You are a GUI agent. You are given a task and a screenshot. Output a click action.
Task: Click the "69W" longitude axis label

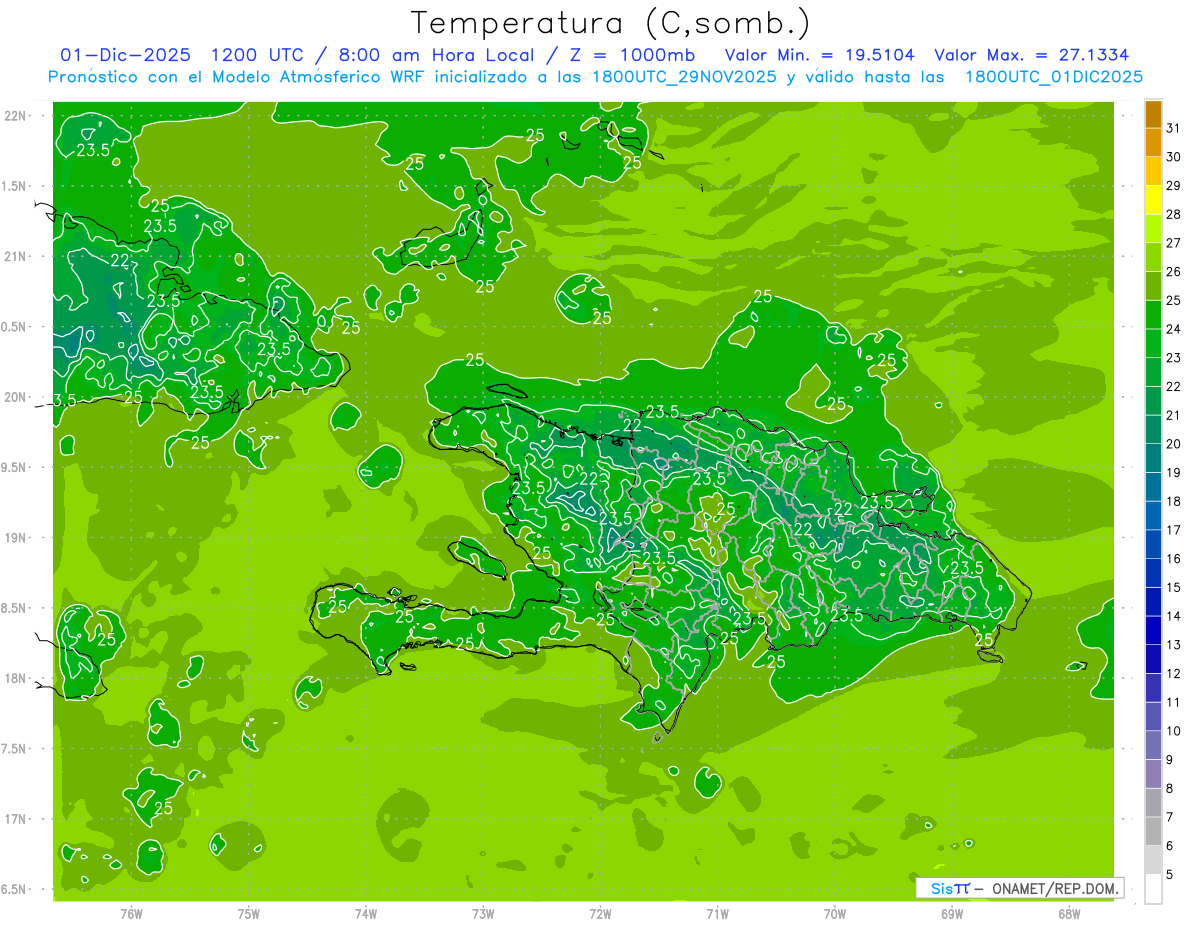952,913
